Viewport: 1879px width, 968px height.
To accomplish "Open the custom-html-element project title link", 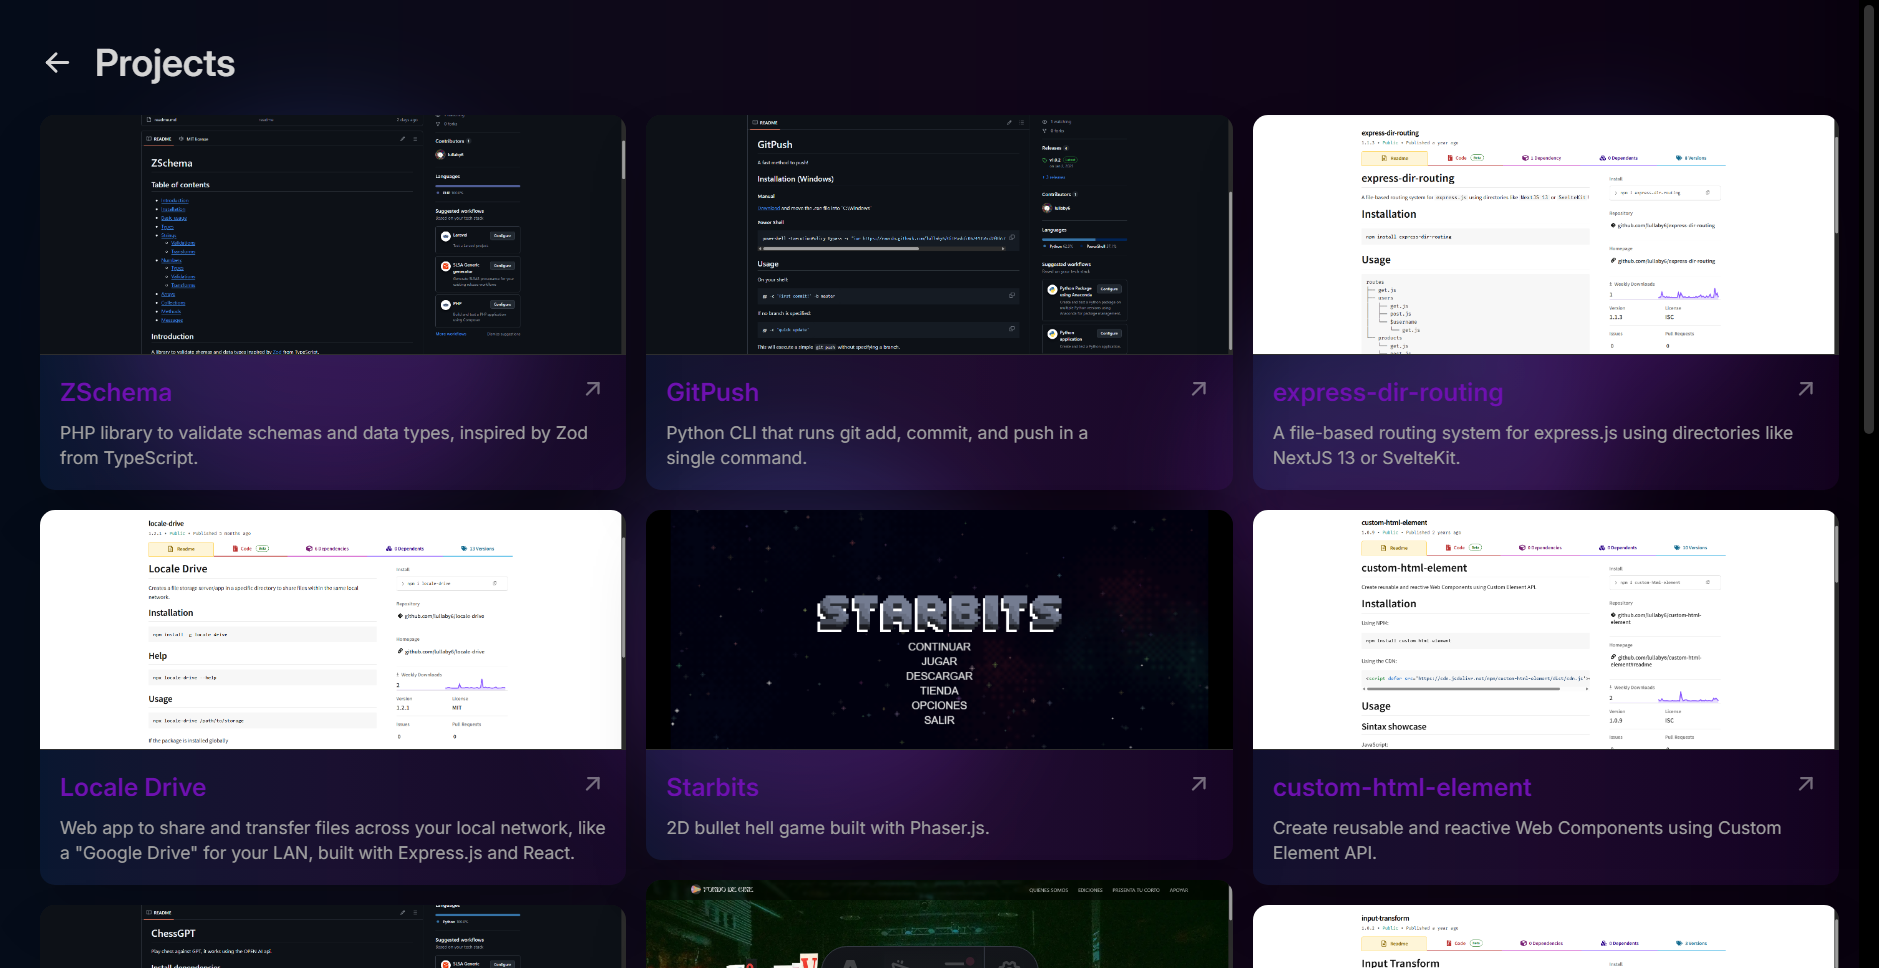I will tap(1402, 787).
